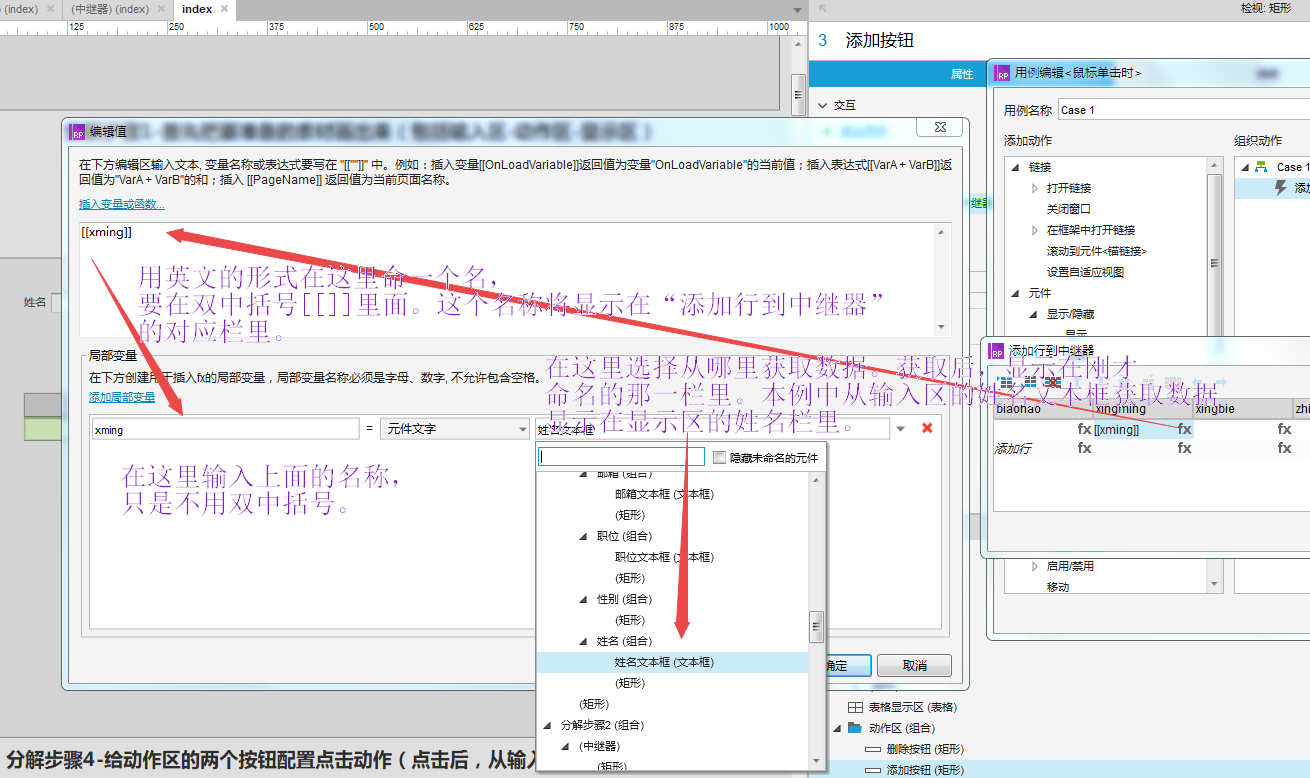Collapse 显示/隐藏 action group

tap(1035, 314)
